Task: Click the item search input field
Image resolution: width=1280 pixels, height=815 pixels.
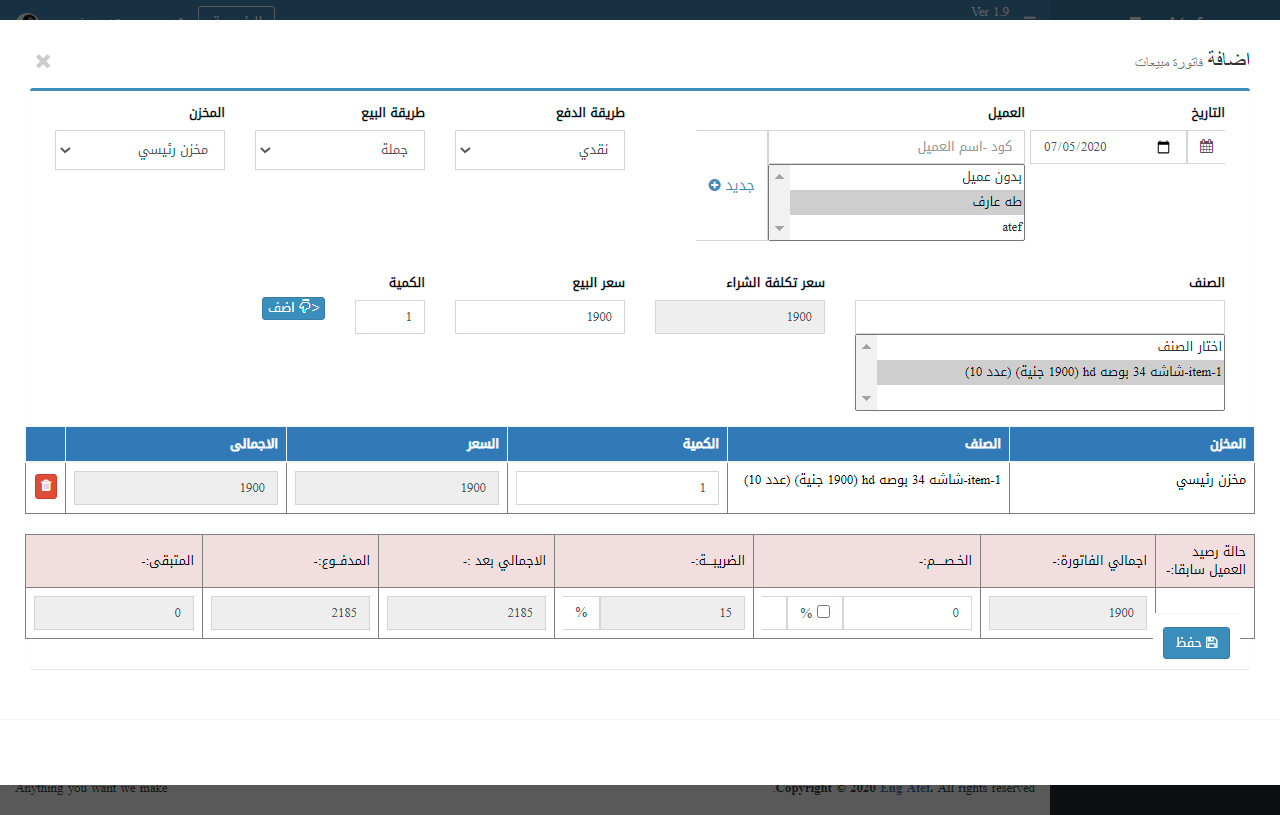Action: [1040, 317]
